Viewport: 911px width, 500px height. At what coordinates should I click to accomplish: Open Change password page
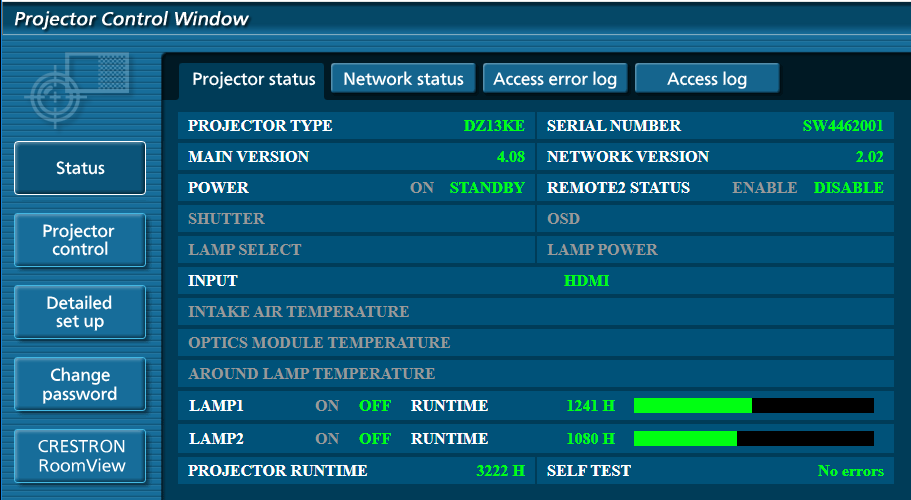(80, 384)
